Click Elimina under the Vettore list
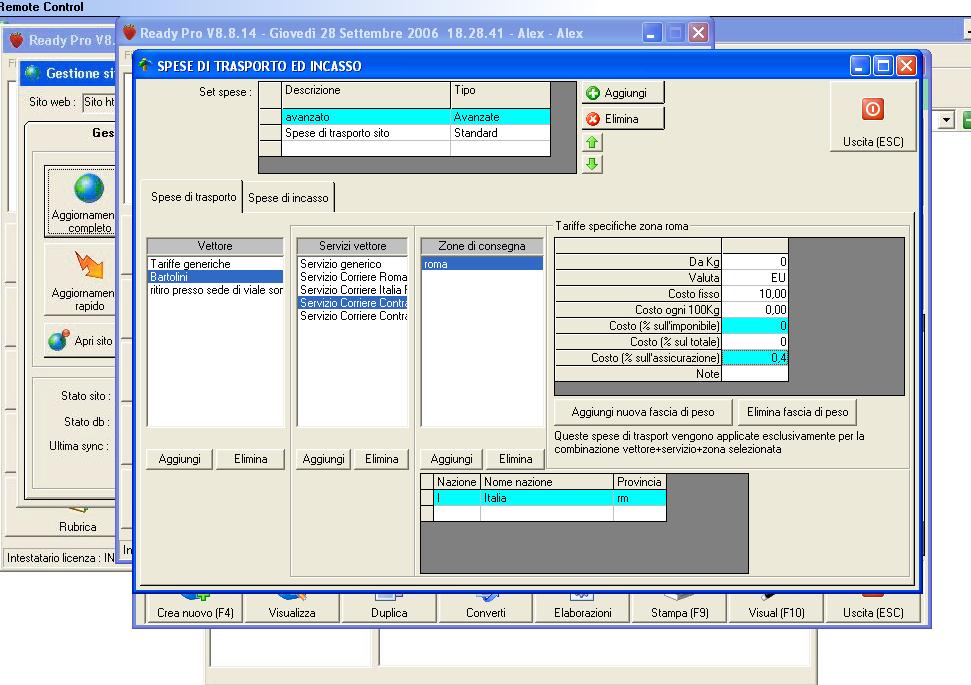This screenshot has width=971, height=685. click(250, 459)
